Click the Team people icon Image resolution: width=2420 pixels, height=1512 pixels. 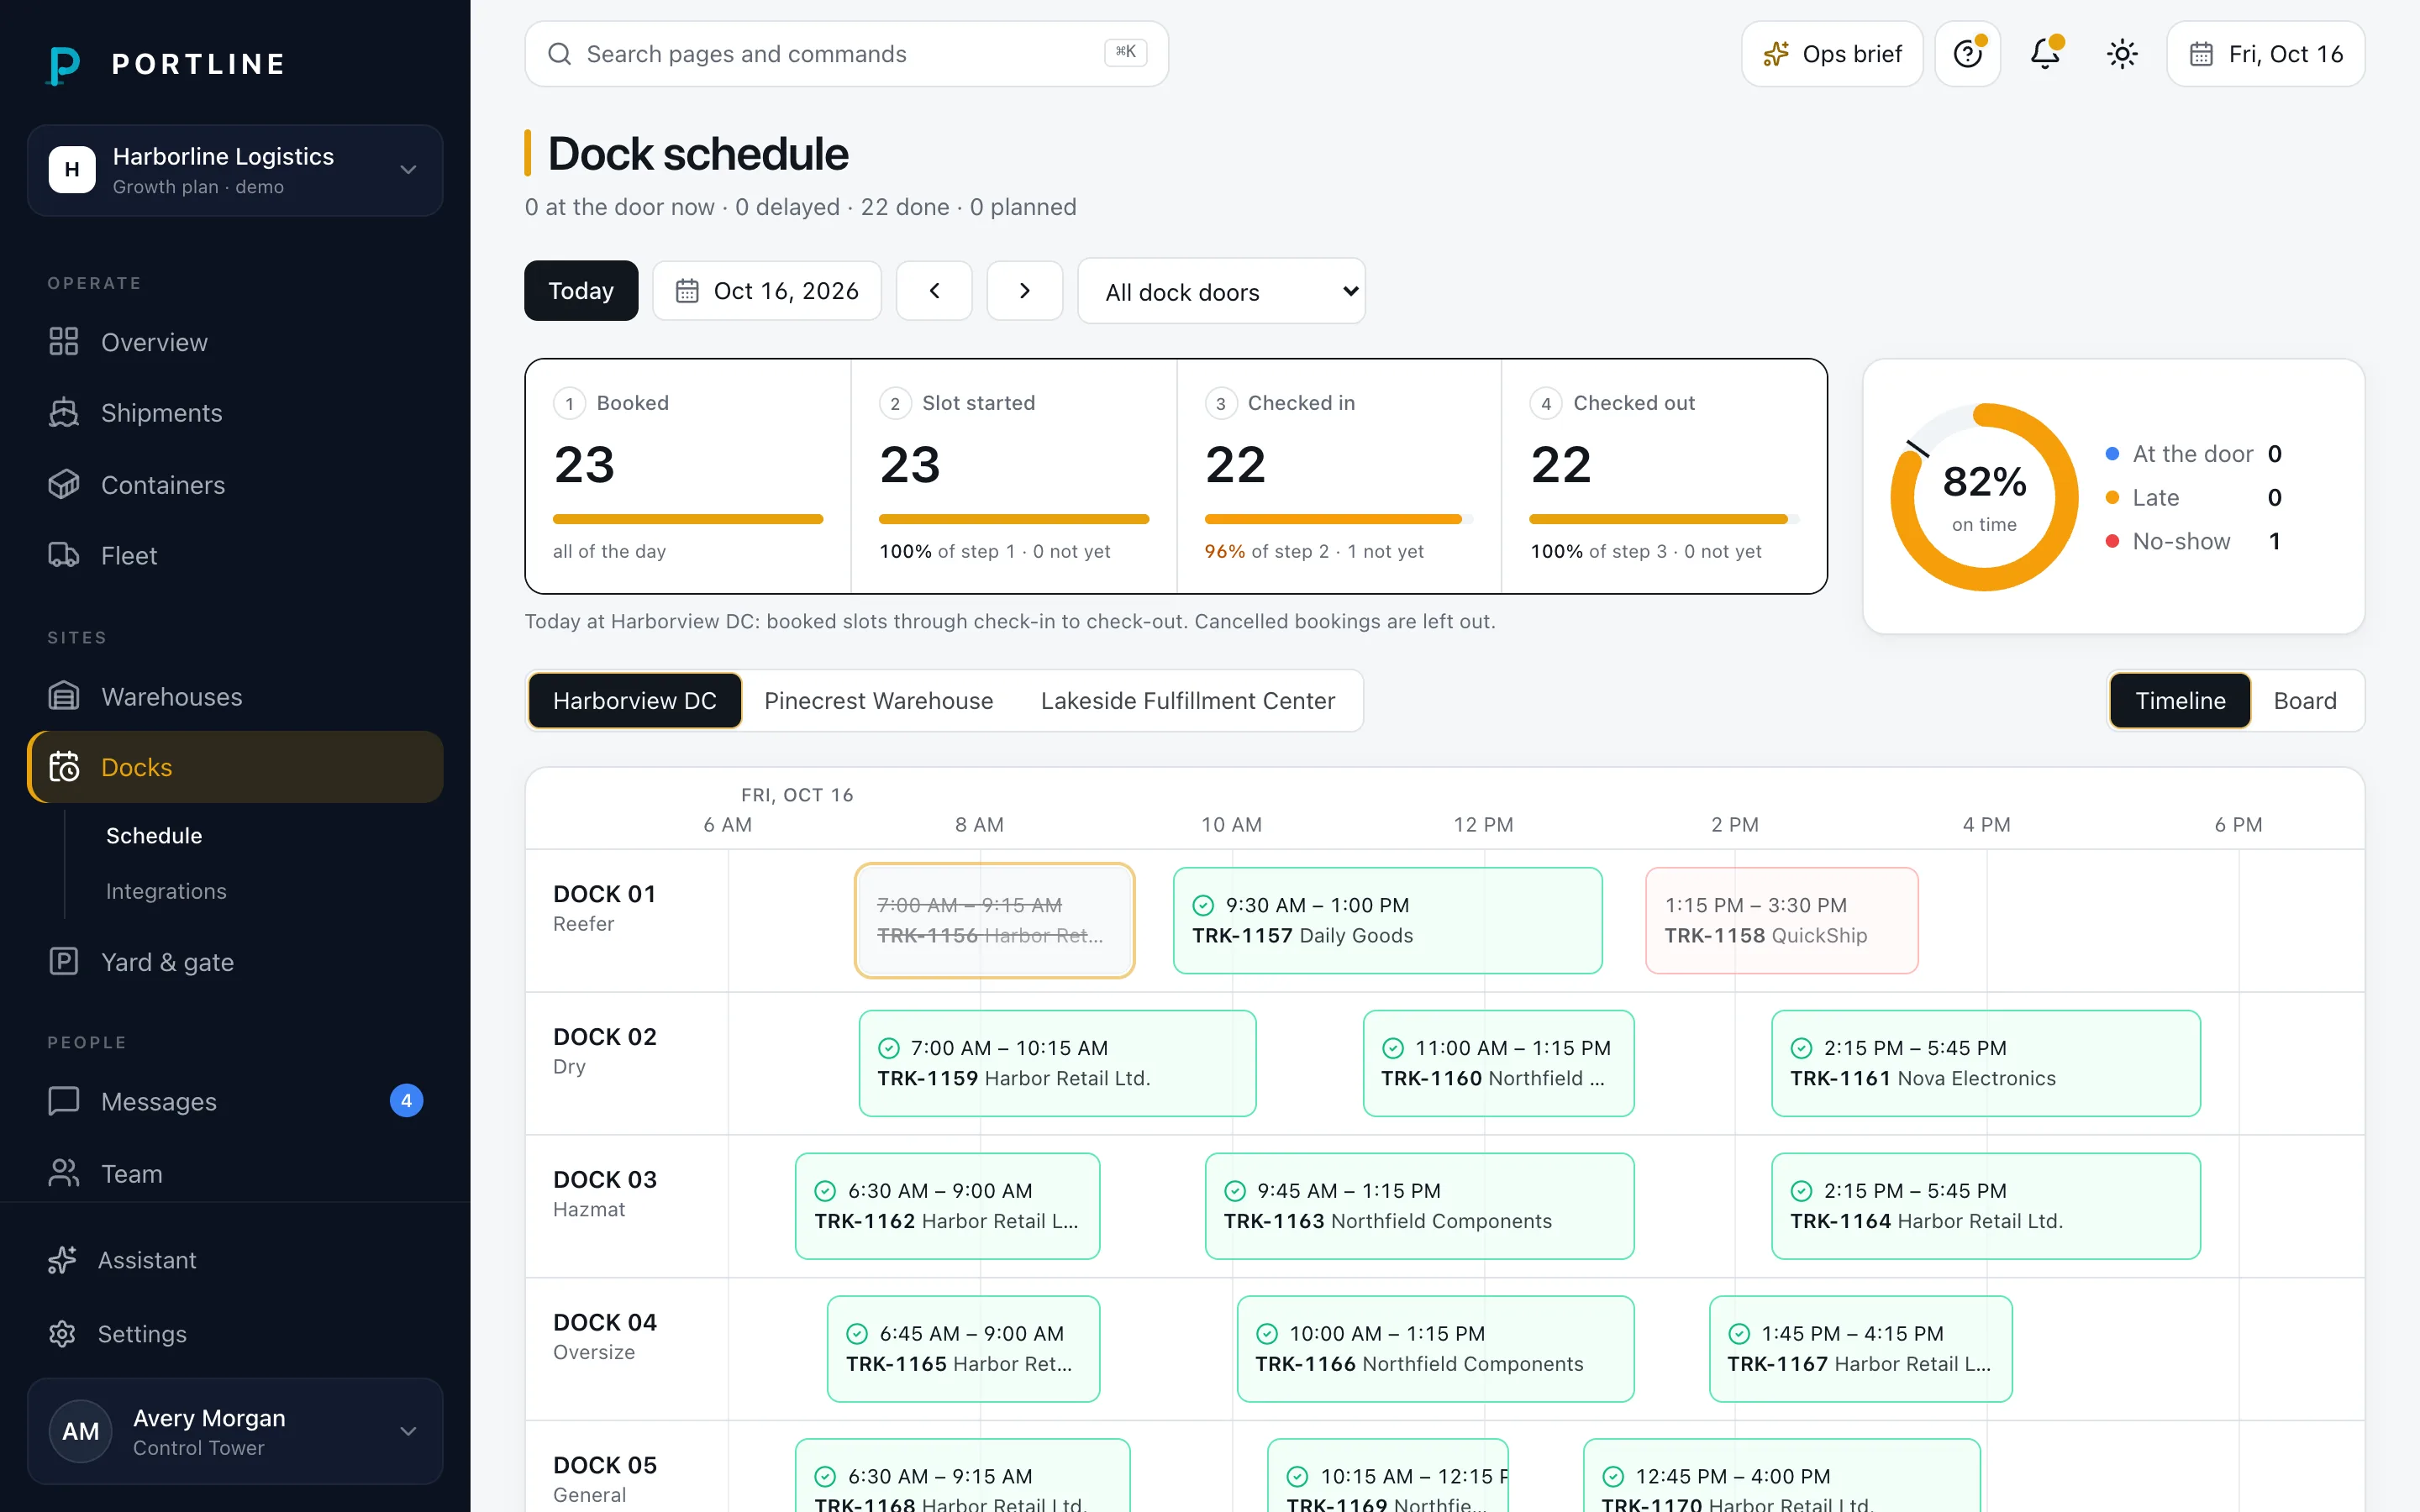point(64,1173)
